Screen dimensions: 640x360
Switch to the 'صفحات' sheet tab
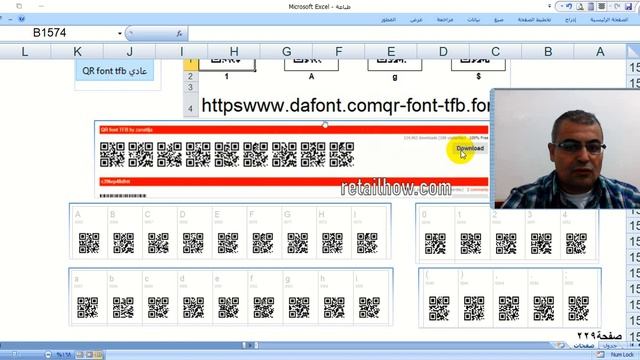tap(584, 346)
